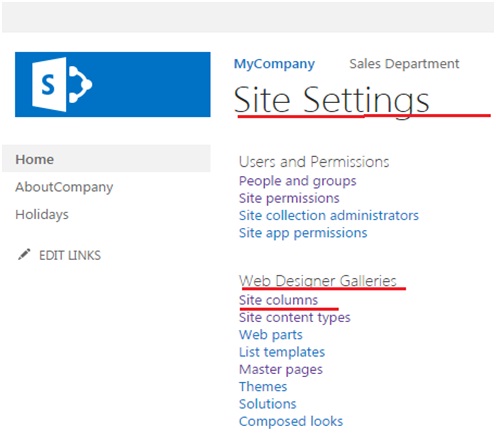
Task: Click the pencil icon beside EDIT LINKS
Action: click(24, 255)
